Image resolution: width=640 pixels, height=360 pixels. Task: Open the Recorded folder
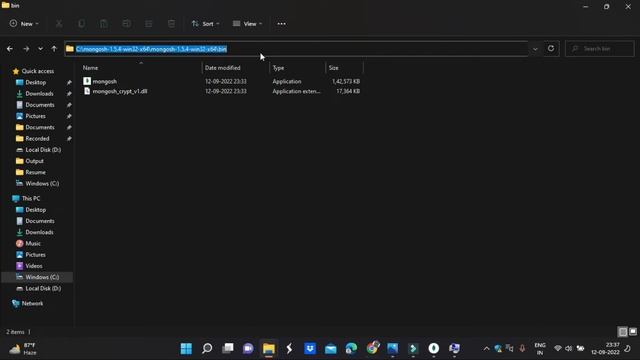[x=37, y=138]
